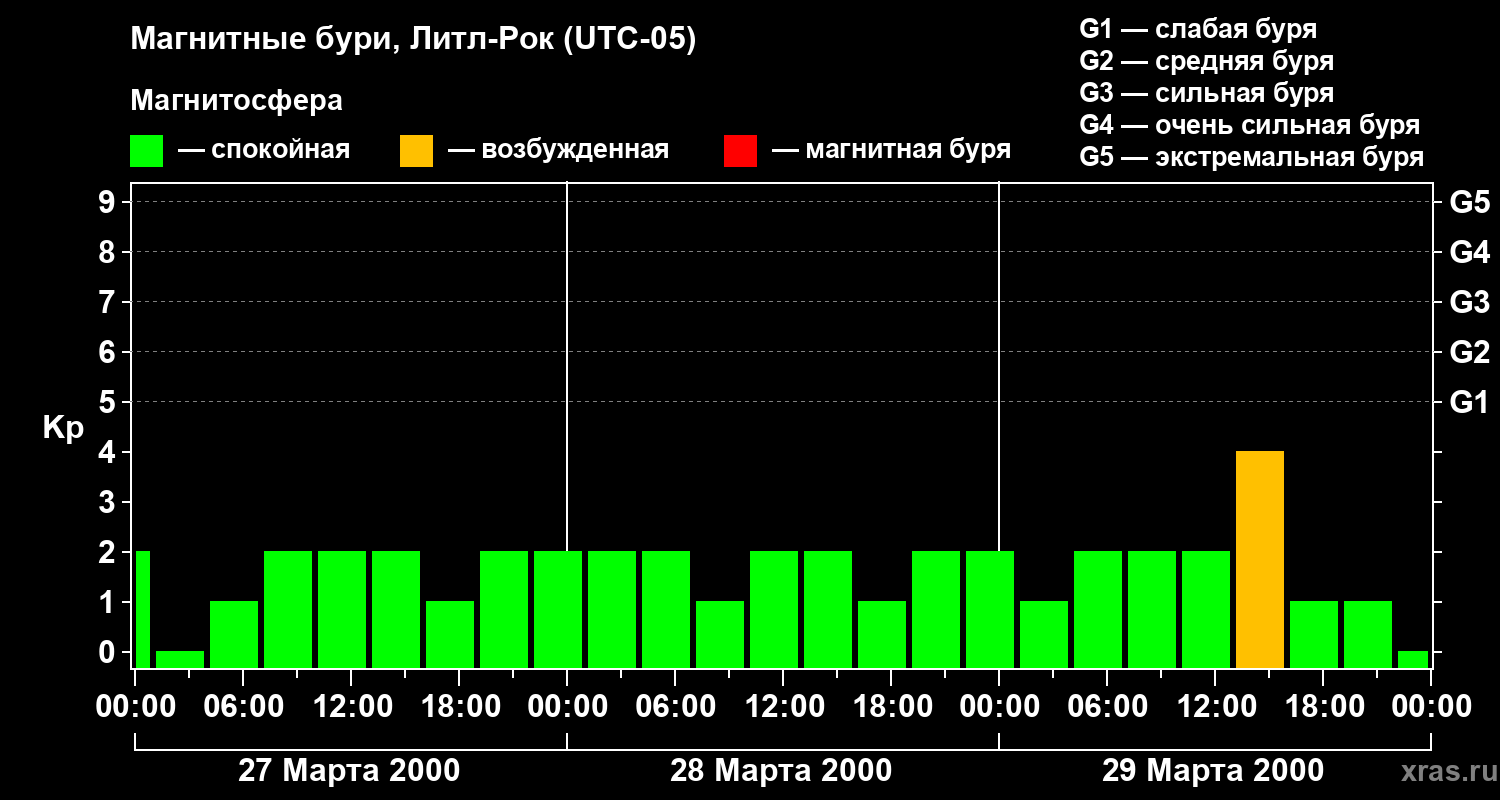Click the 28 Марта 2000 date label
Screen dimensions: 1500x800
[781, 770]
